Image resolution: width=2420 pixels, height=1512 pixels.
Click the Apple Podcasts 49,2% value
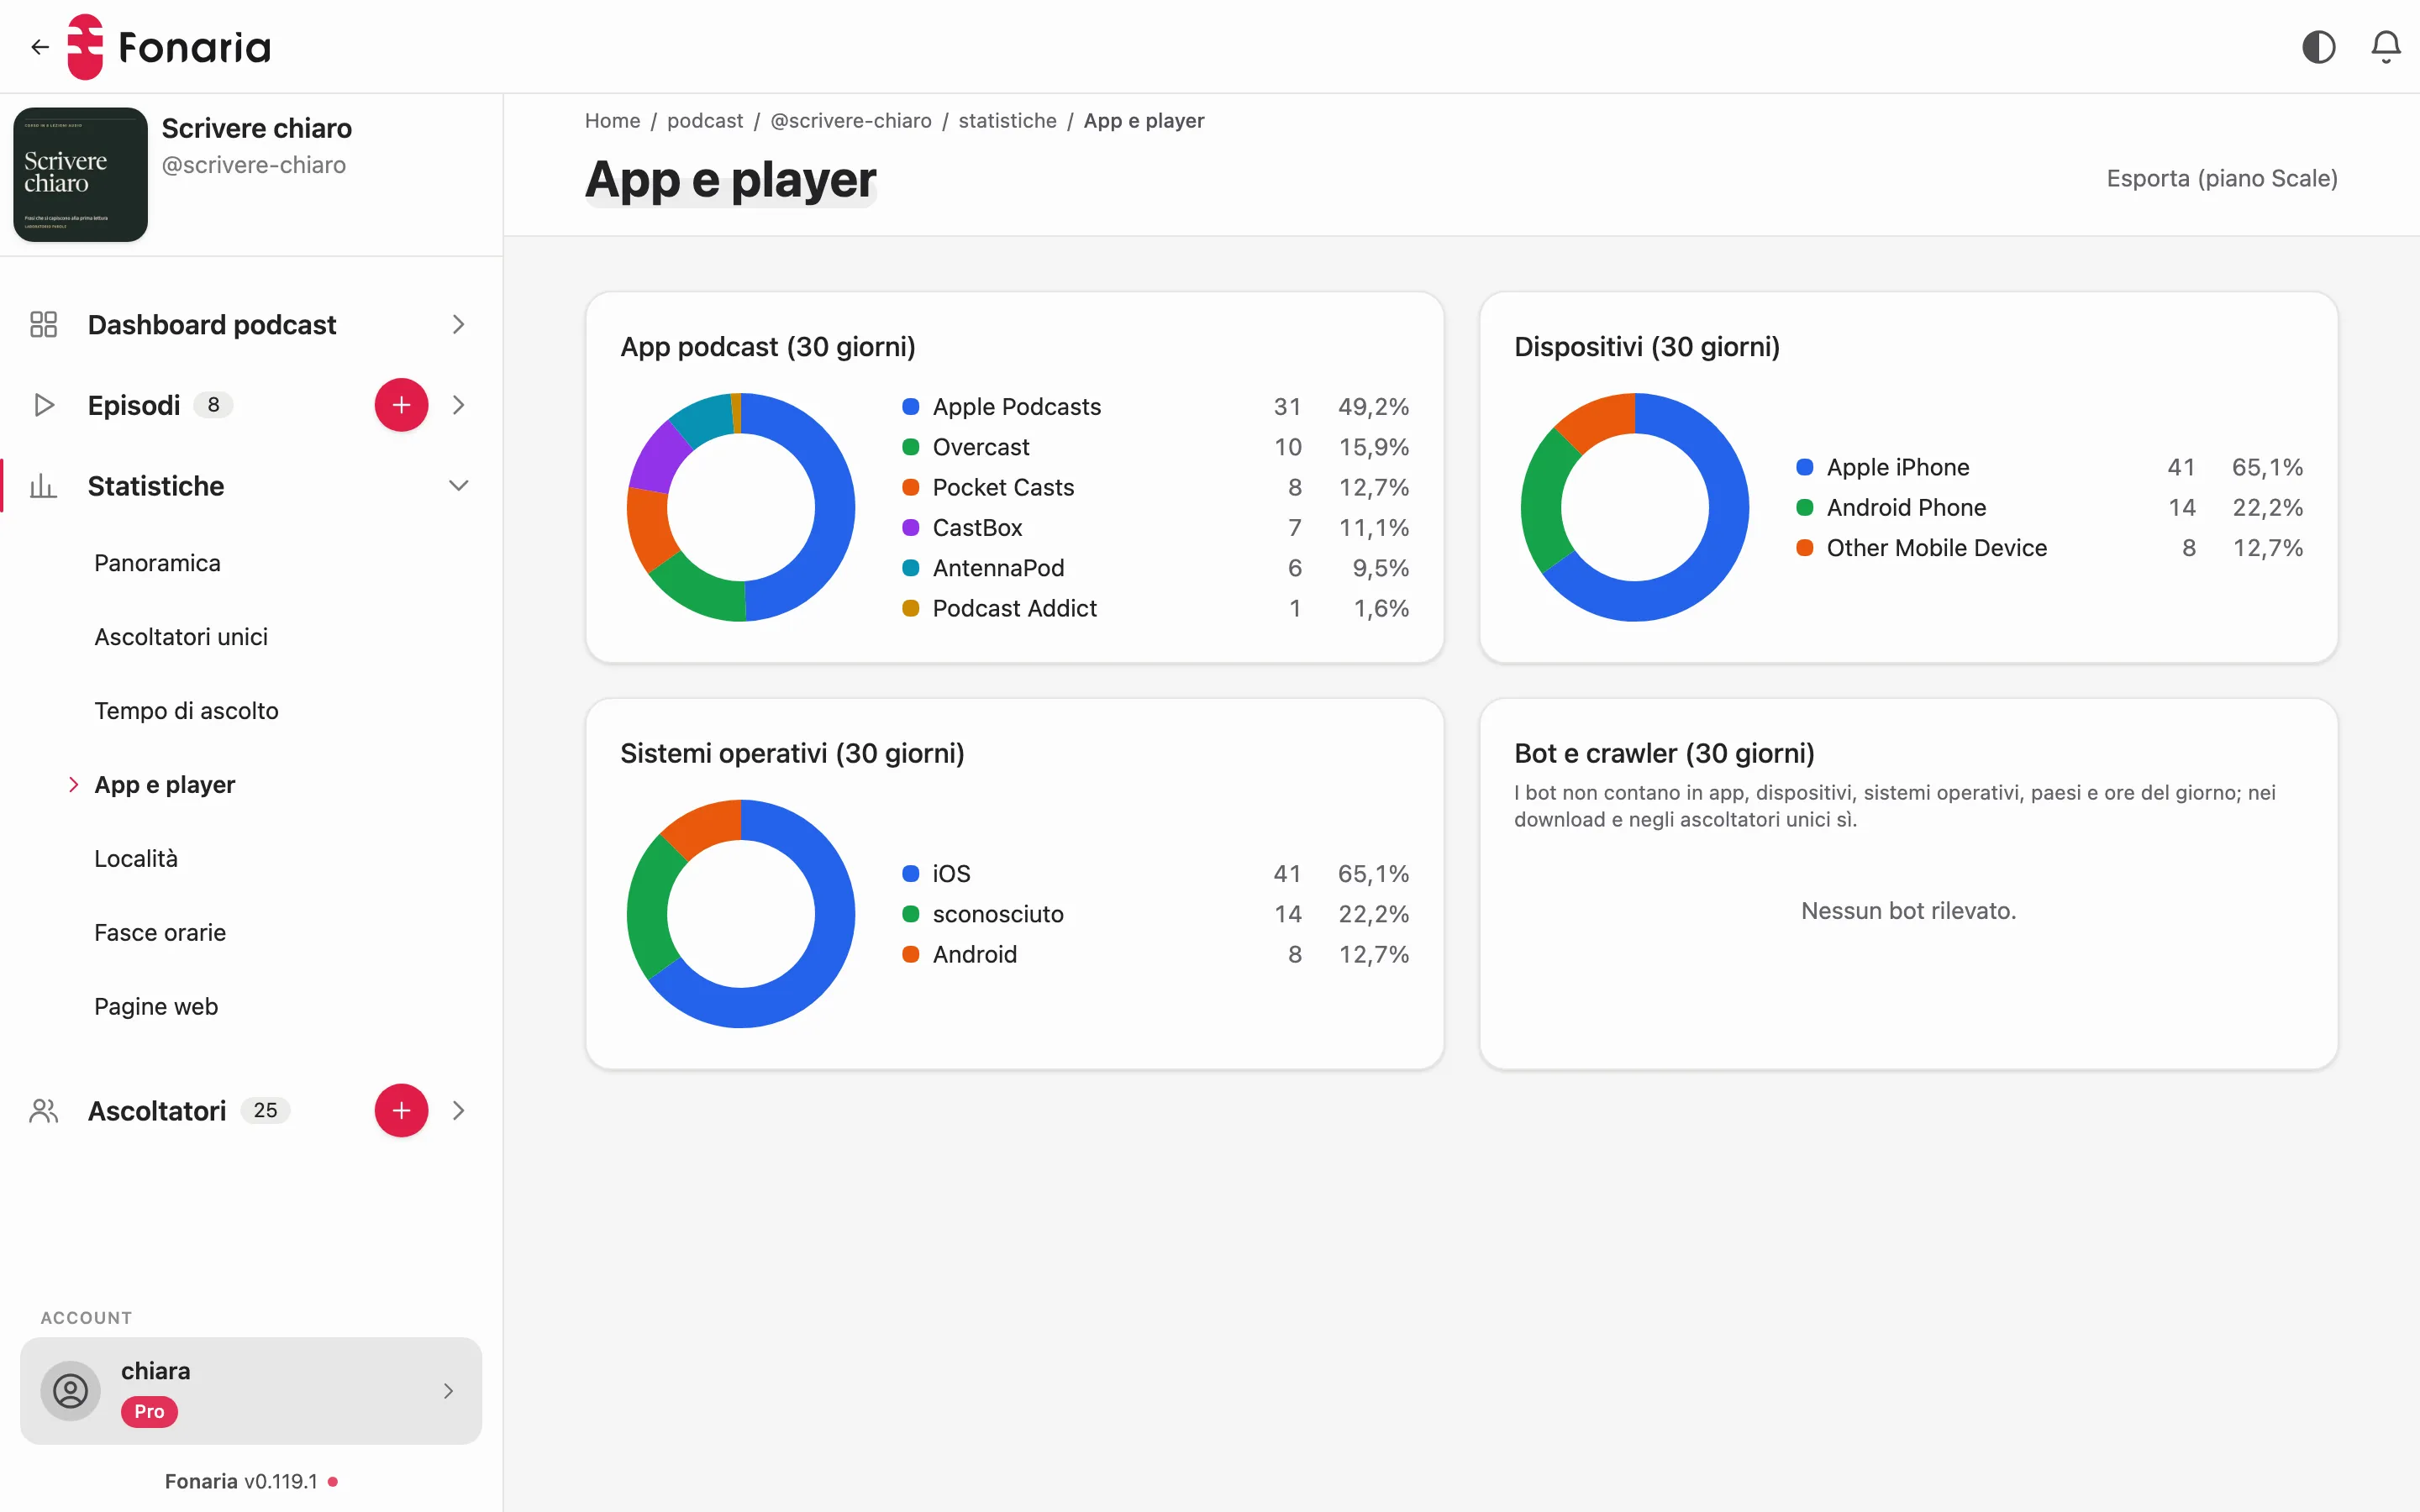tap(1373, 407)
